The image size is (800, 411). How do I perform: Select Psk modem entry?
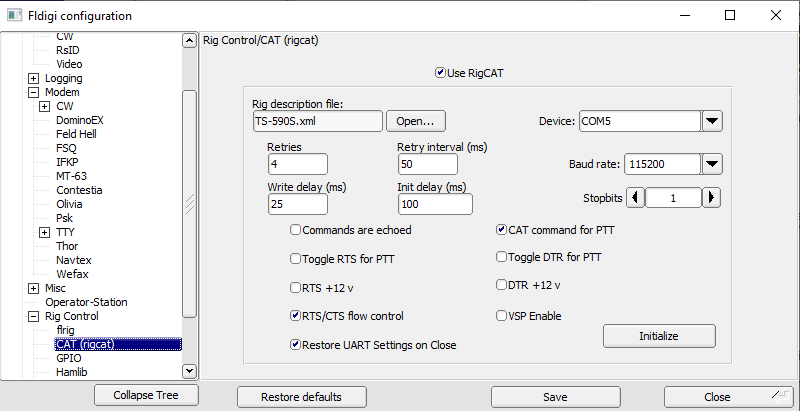coord(65,218)
